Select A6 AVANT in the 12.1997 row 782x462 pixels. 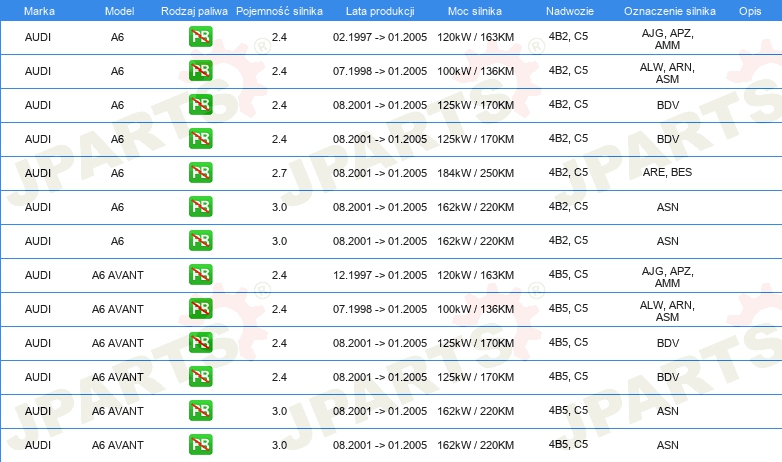(118, 275)
